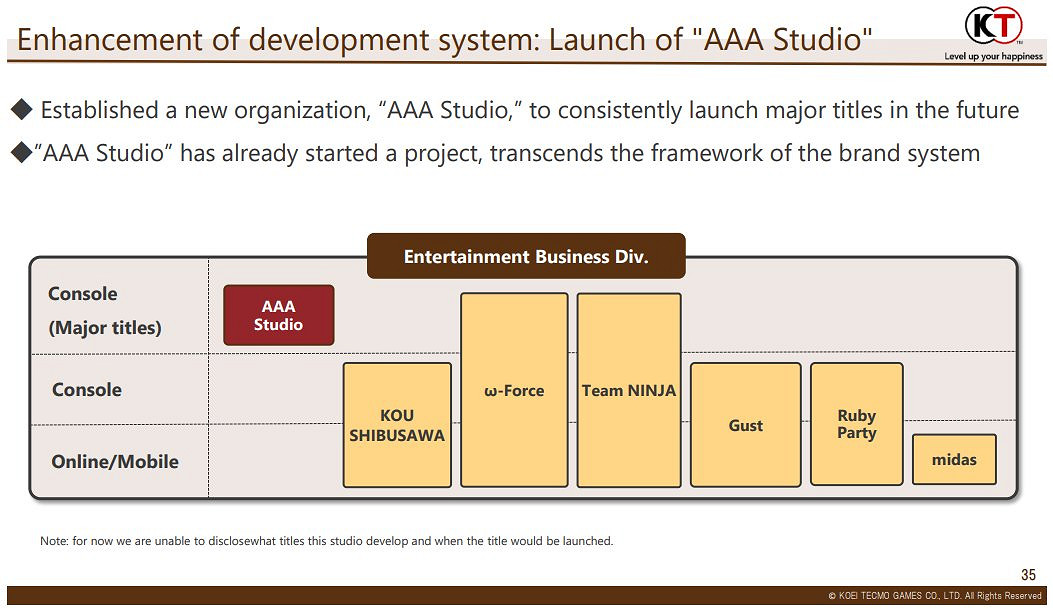1053x609 pixels.
Task: Click the Koei Tecmo KT logo
Action: click(992, 25)
